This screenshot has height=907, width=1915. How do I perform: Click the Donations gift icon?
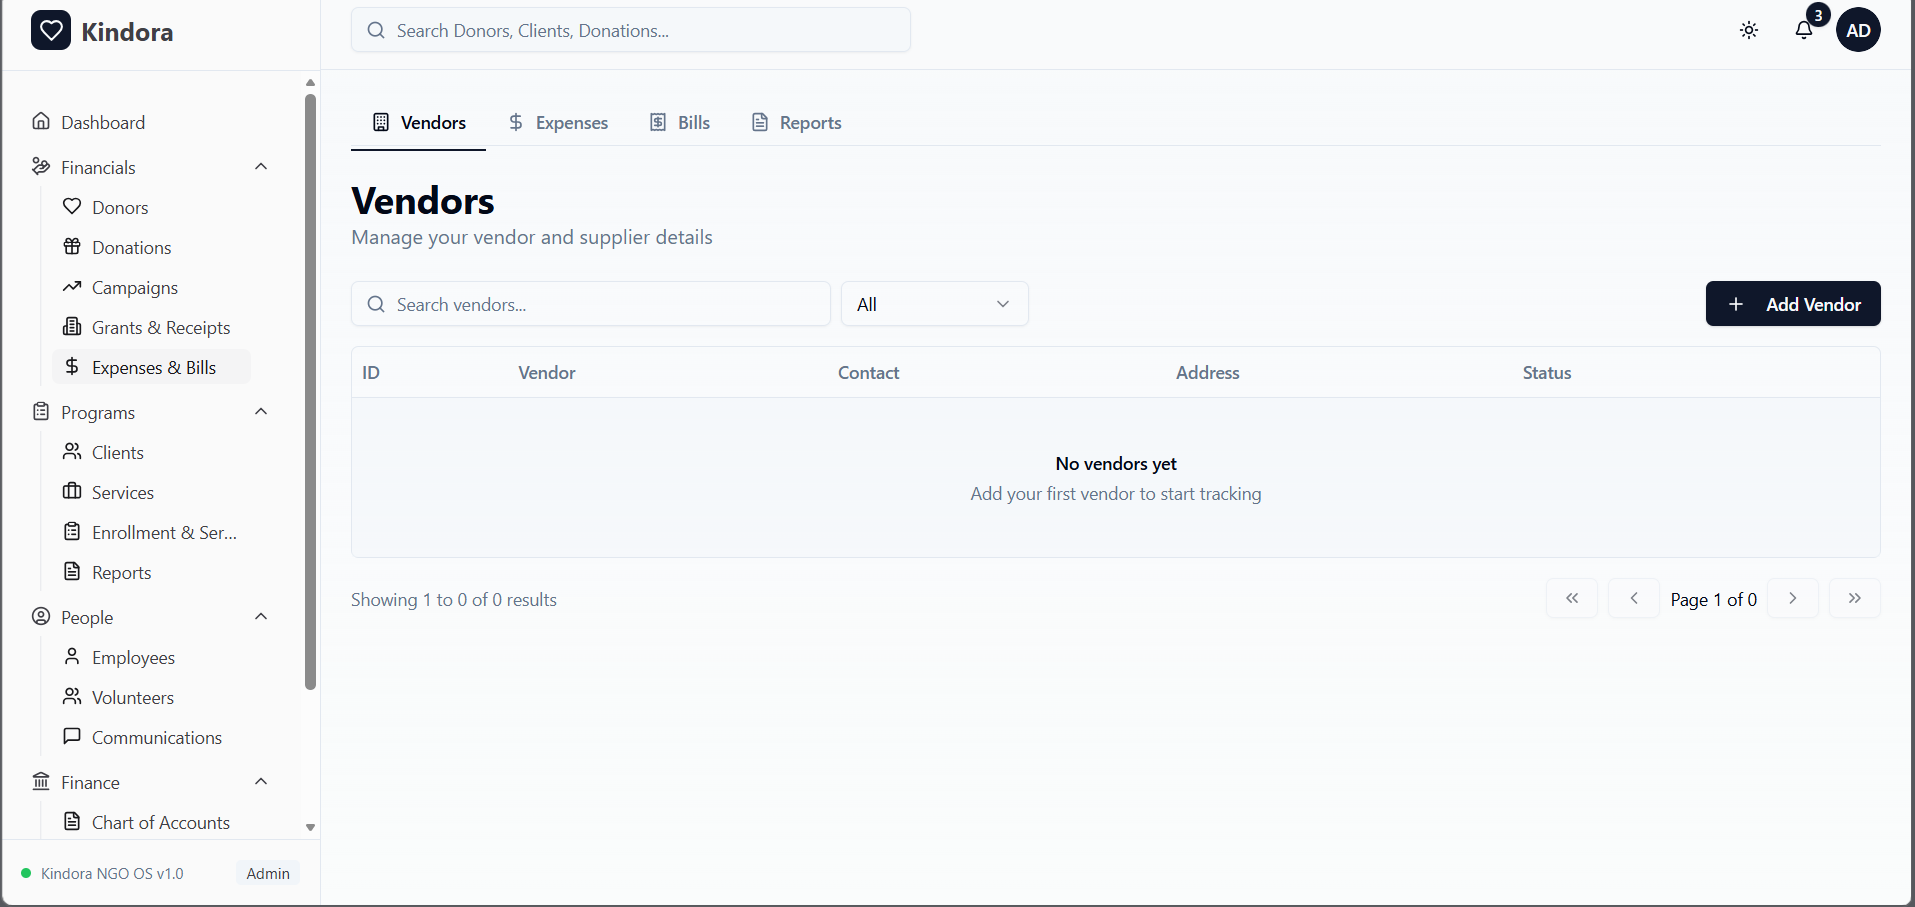click(71, 247)
